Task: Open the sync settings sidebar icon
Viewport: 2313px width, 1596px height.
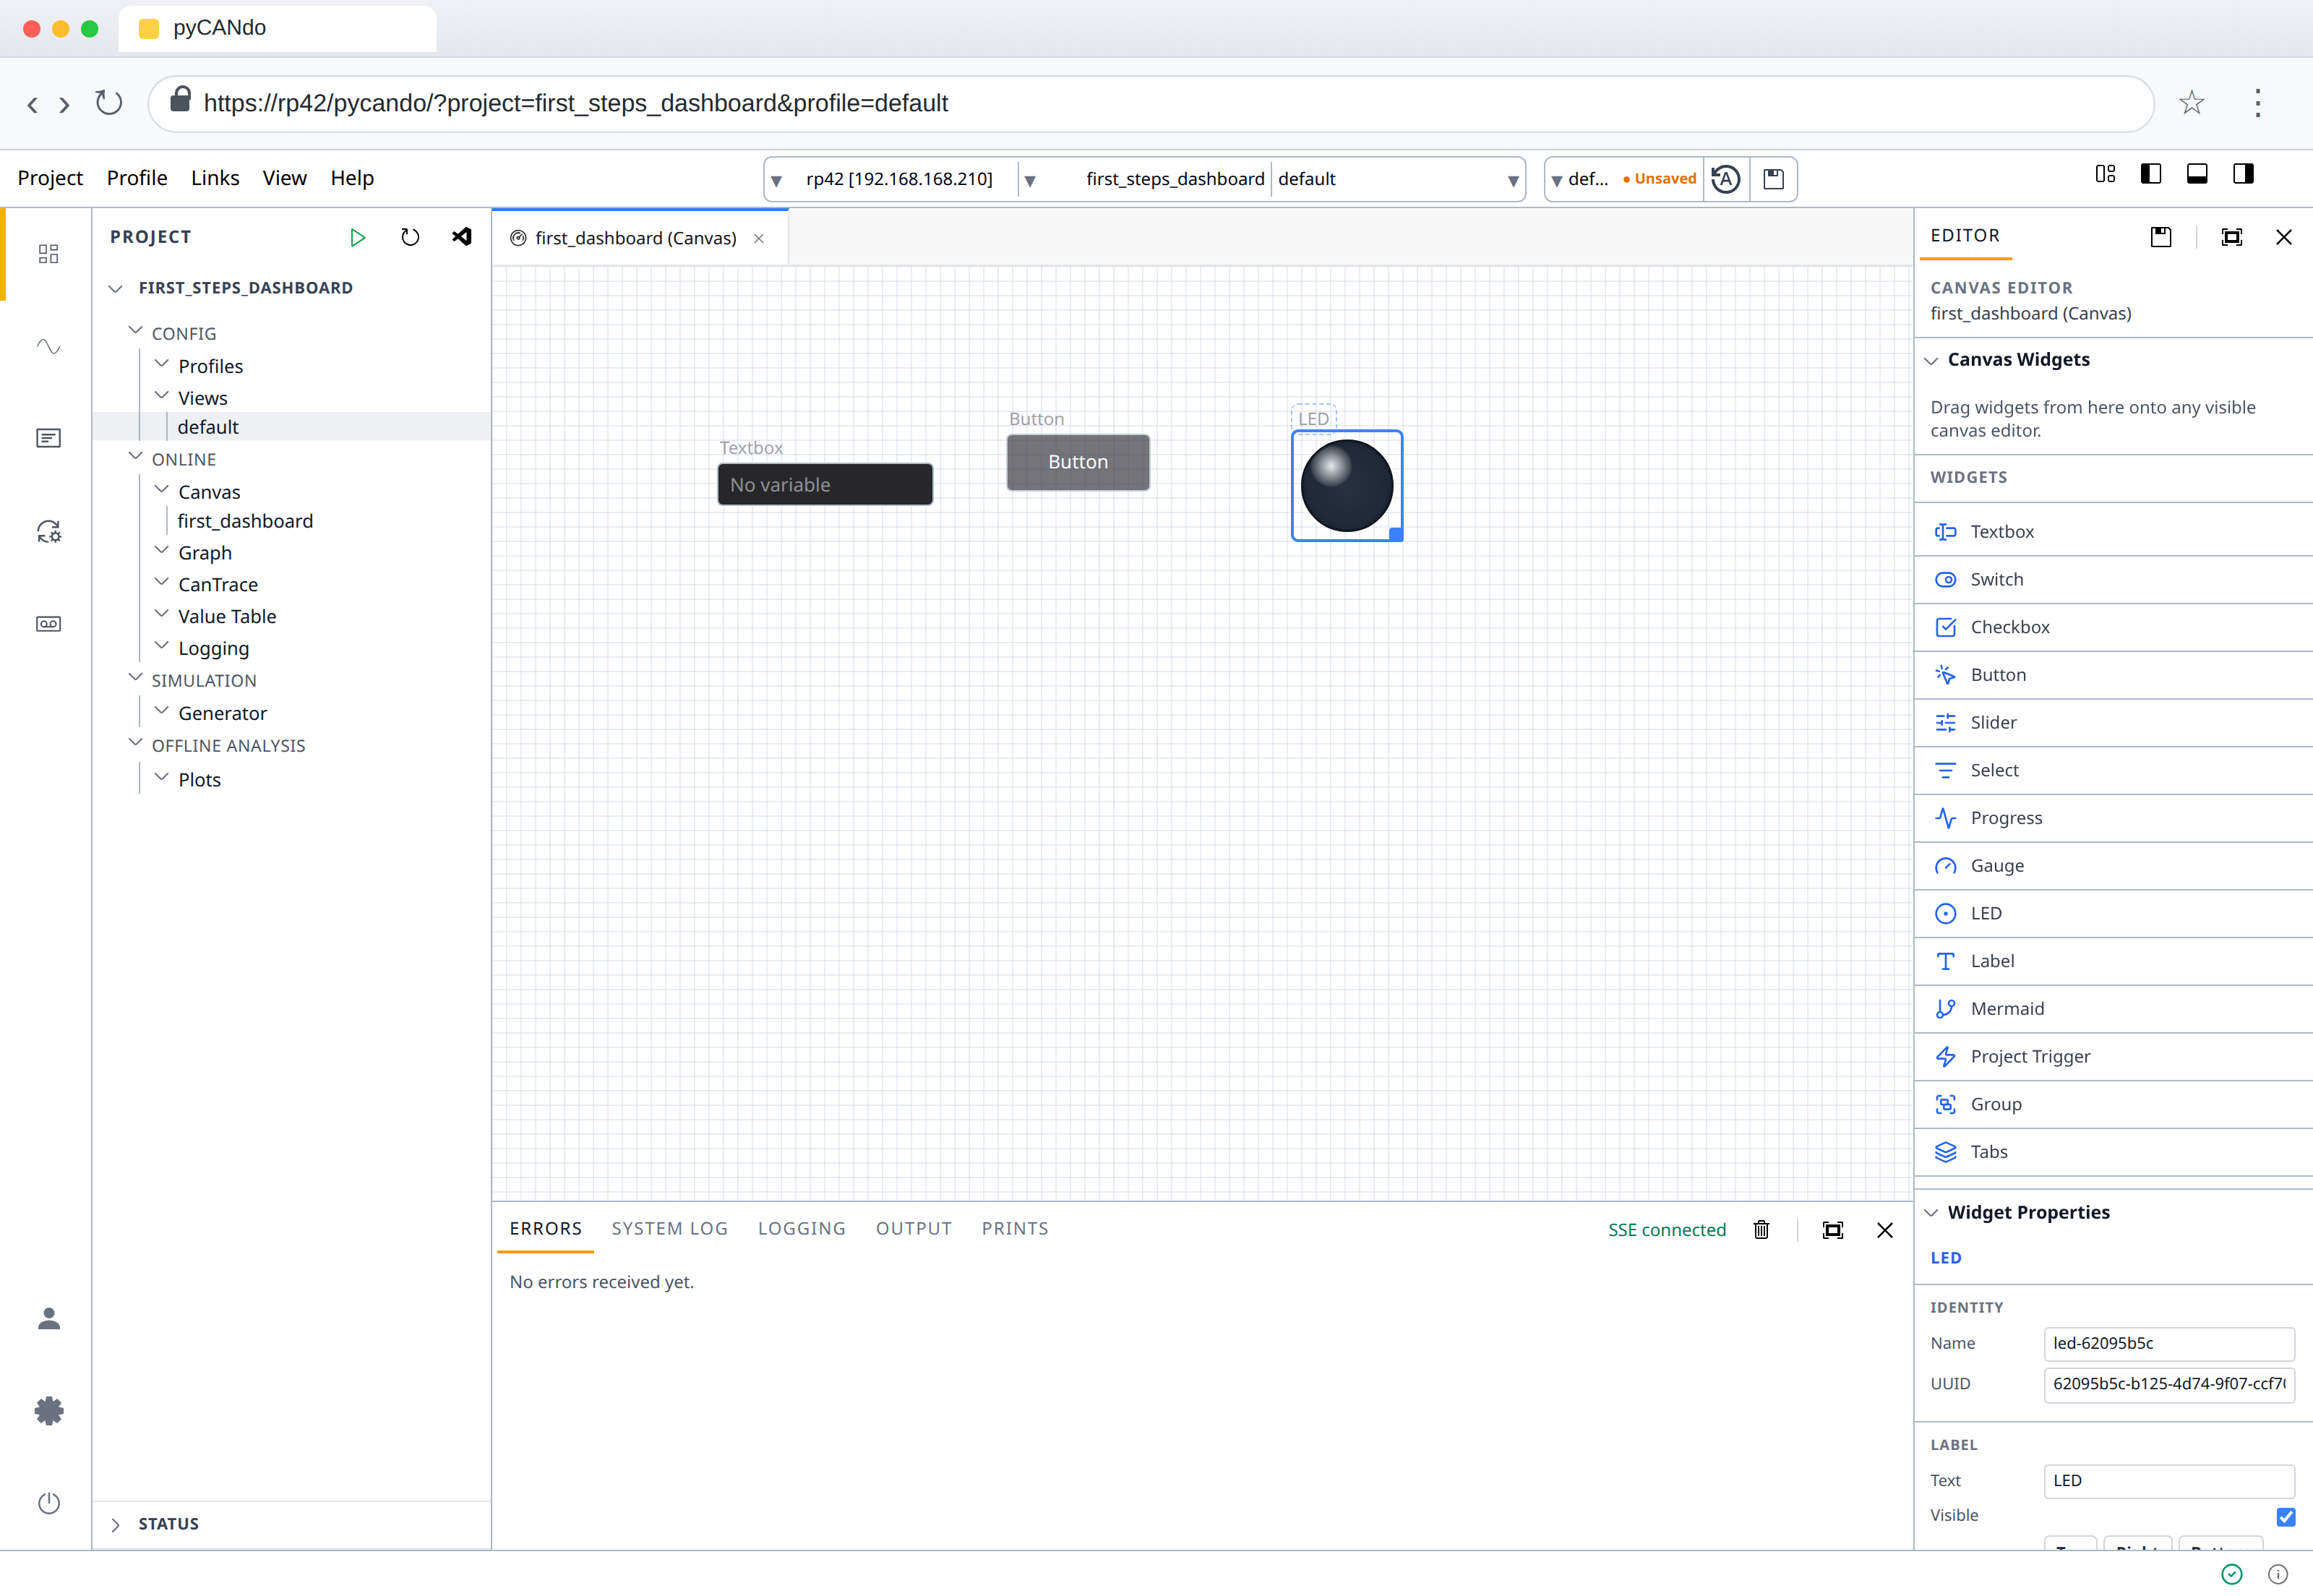Action: pos(48,531)
